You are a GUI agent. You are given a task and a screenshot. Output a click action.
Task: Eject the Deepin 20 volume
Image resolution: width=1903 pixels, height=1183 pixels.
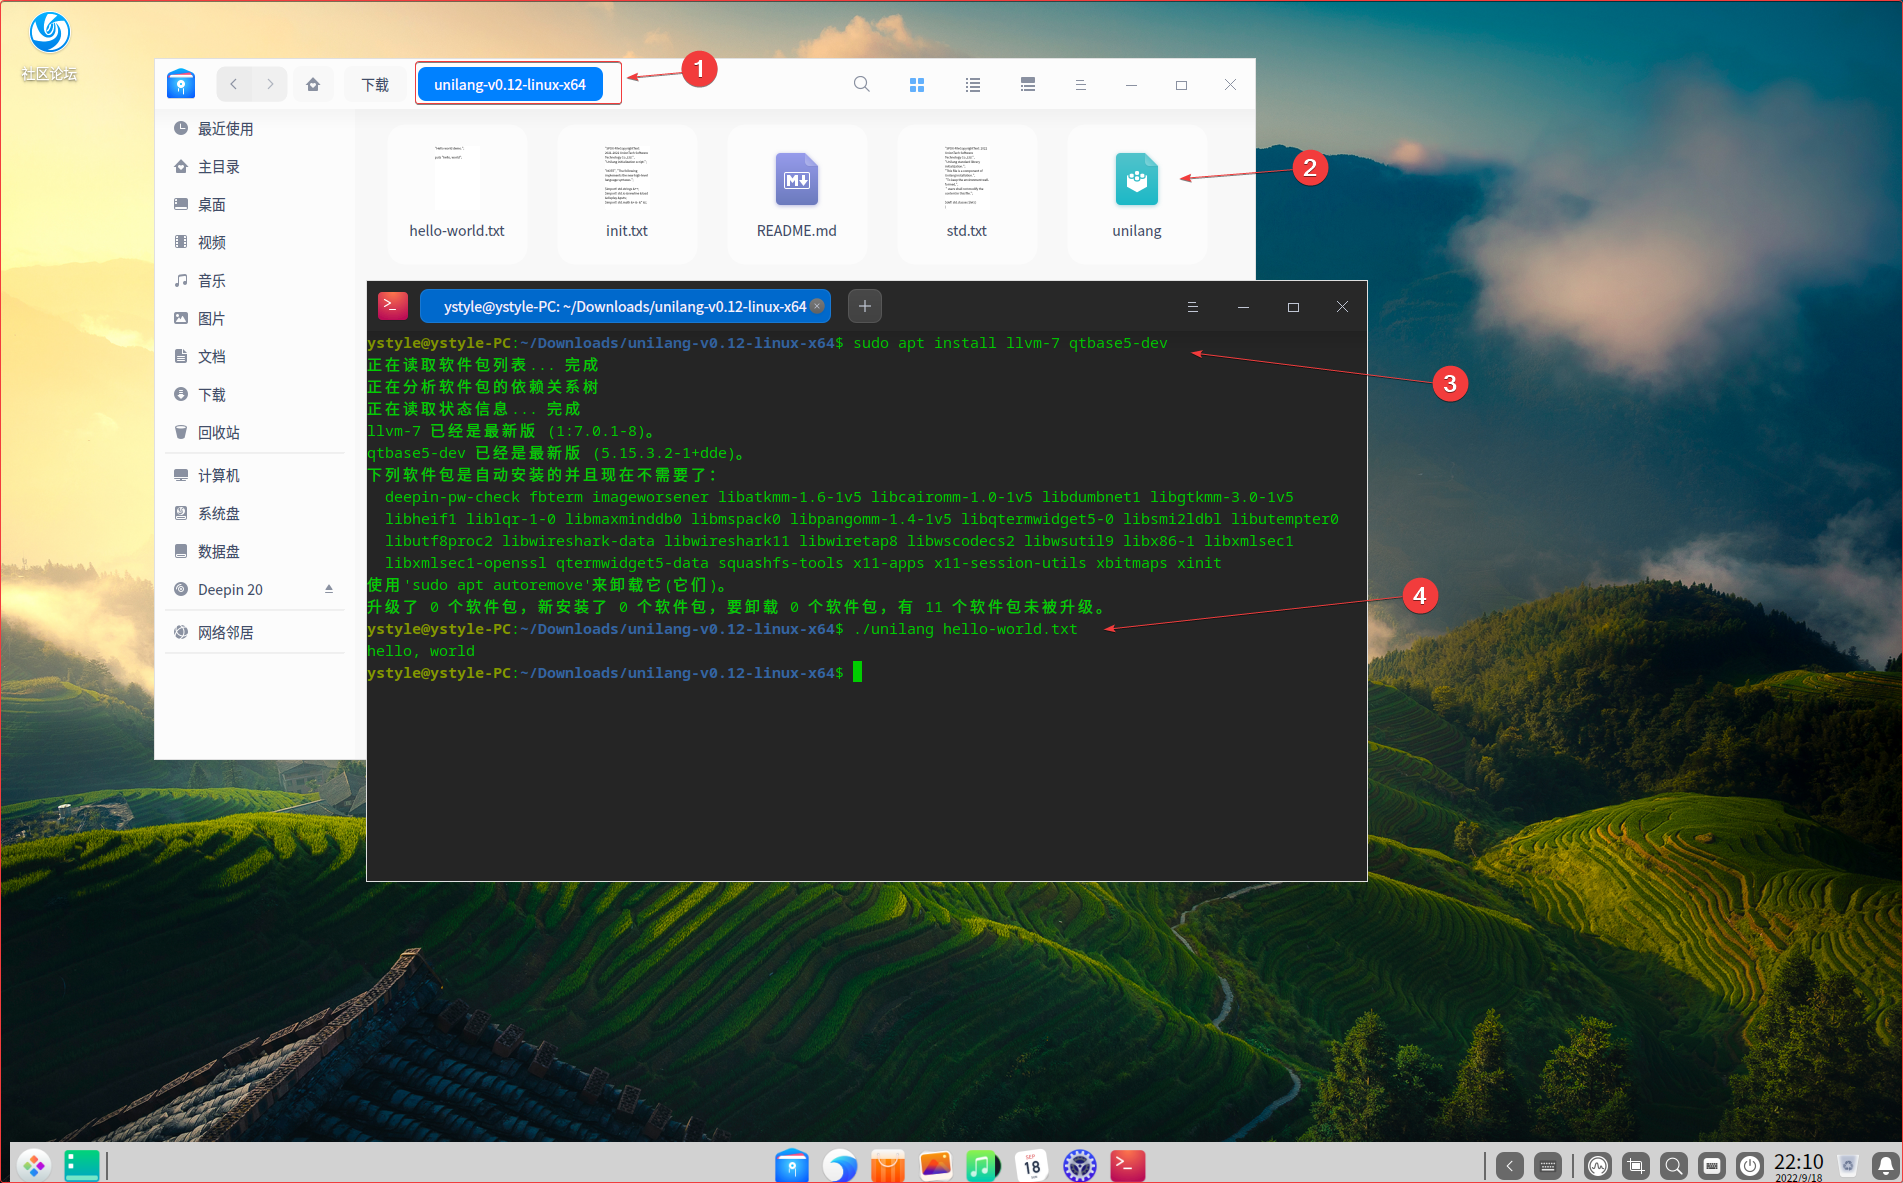click(x=329, y=589)
